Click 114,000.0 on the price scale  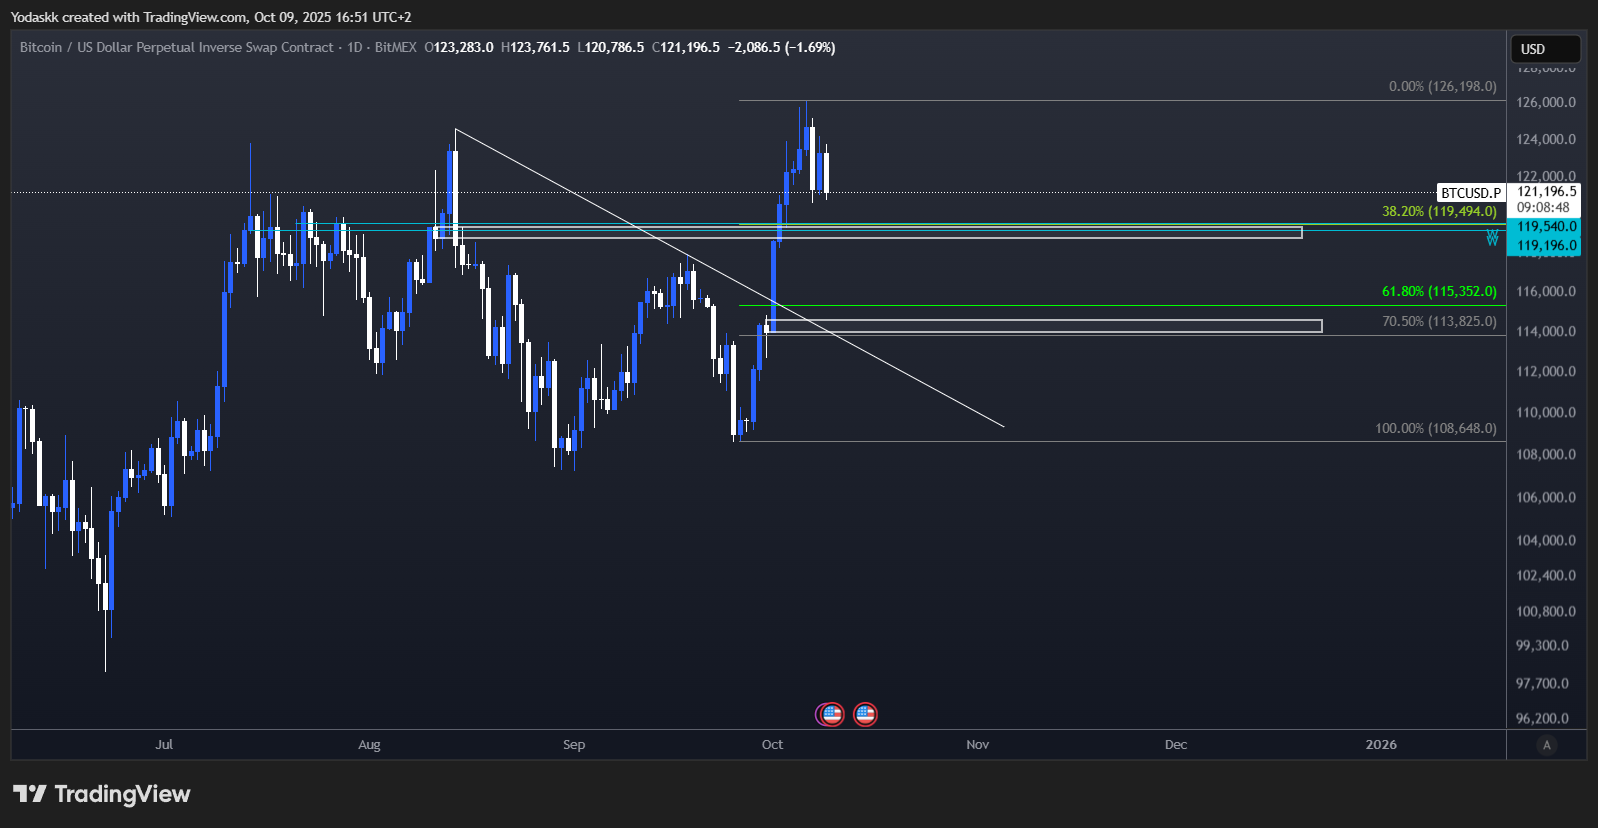click(1546, 331)
